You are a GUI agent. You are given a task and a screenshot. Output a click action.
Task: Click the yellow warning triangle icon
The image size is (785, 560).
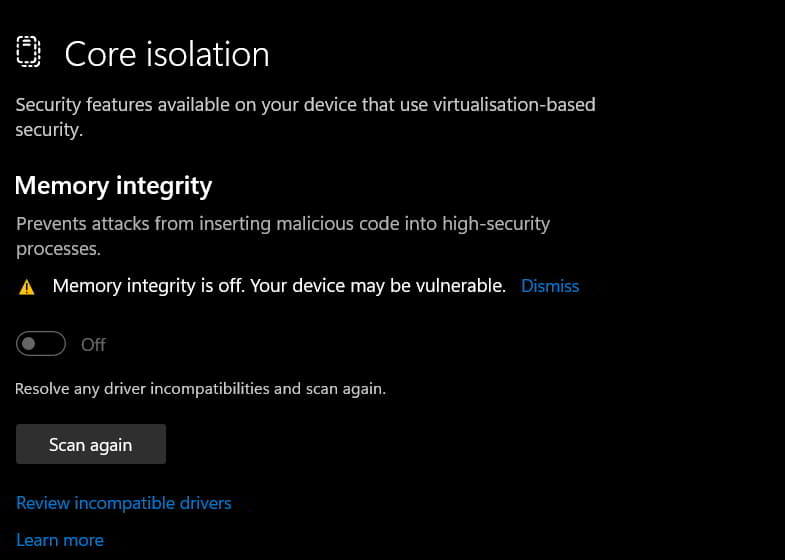pos(27,287)
